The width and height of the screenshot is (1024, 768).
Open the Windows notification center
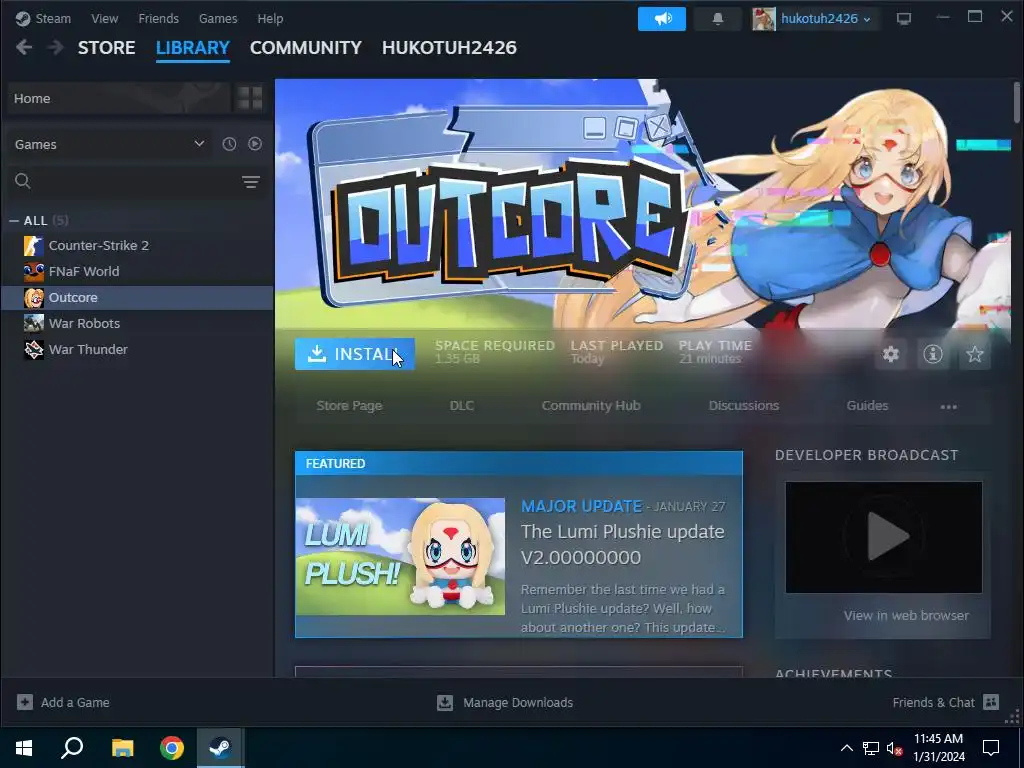coord(991,748)
